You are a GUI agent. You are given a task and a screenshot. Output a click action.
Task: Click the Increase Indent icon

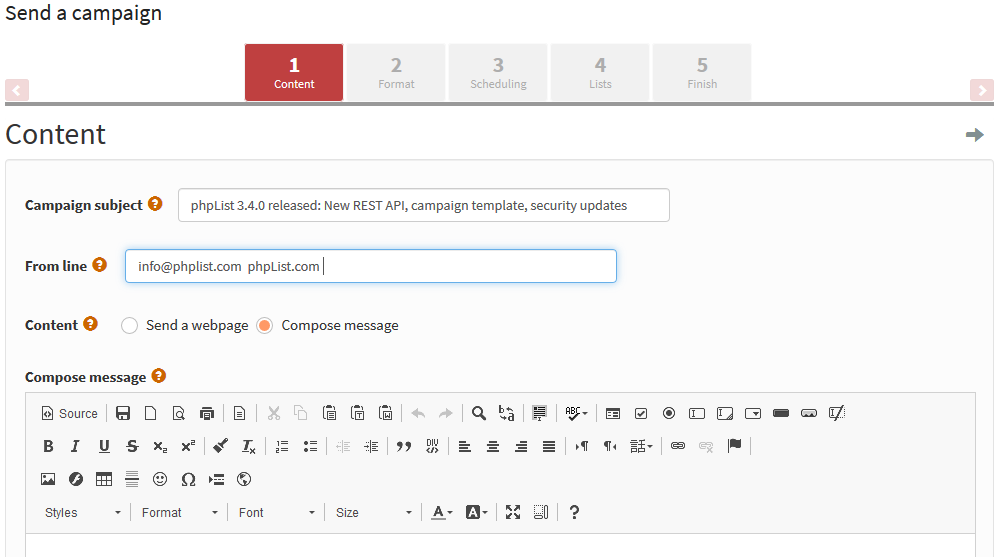click(371, 446)
